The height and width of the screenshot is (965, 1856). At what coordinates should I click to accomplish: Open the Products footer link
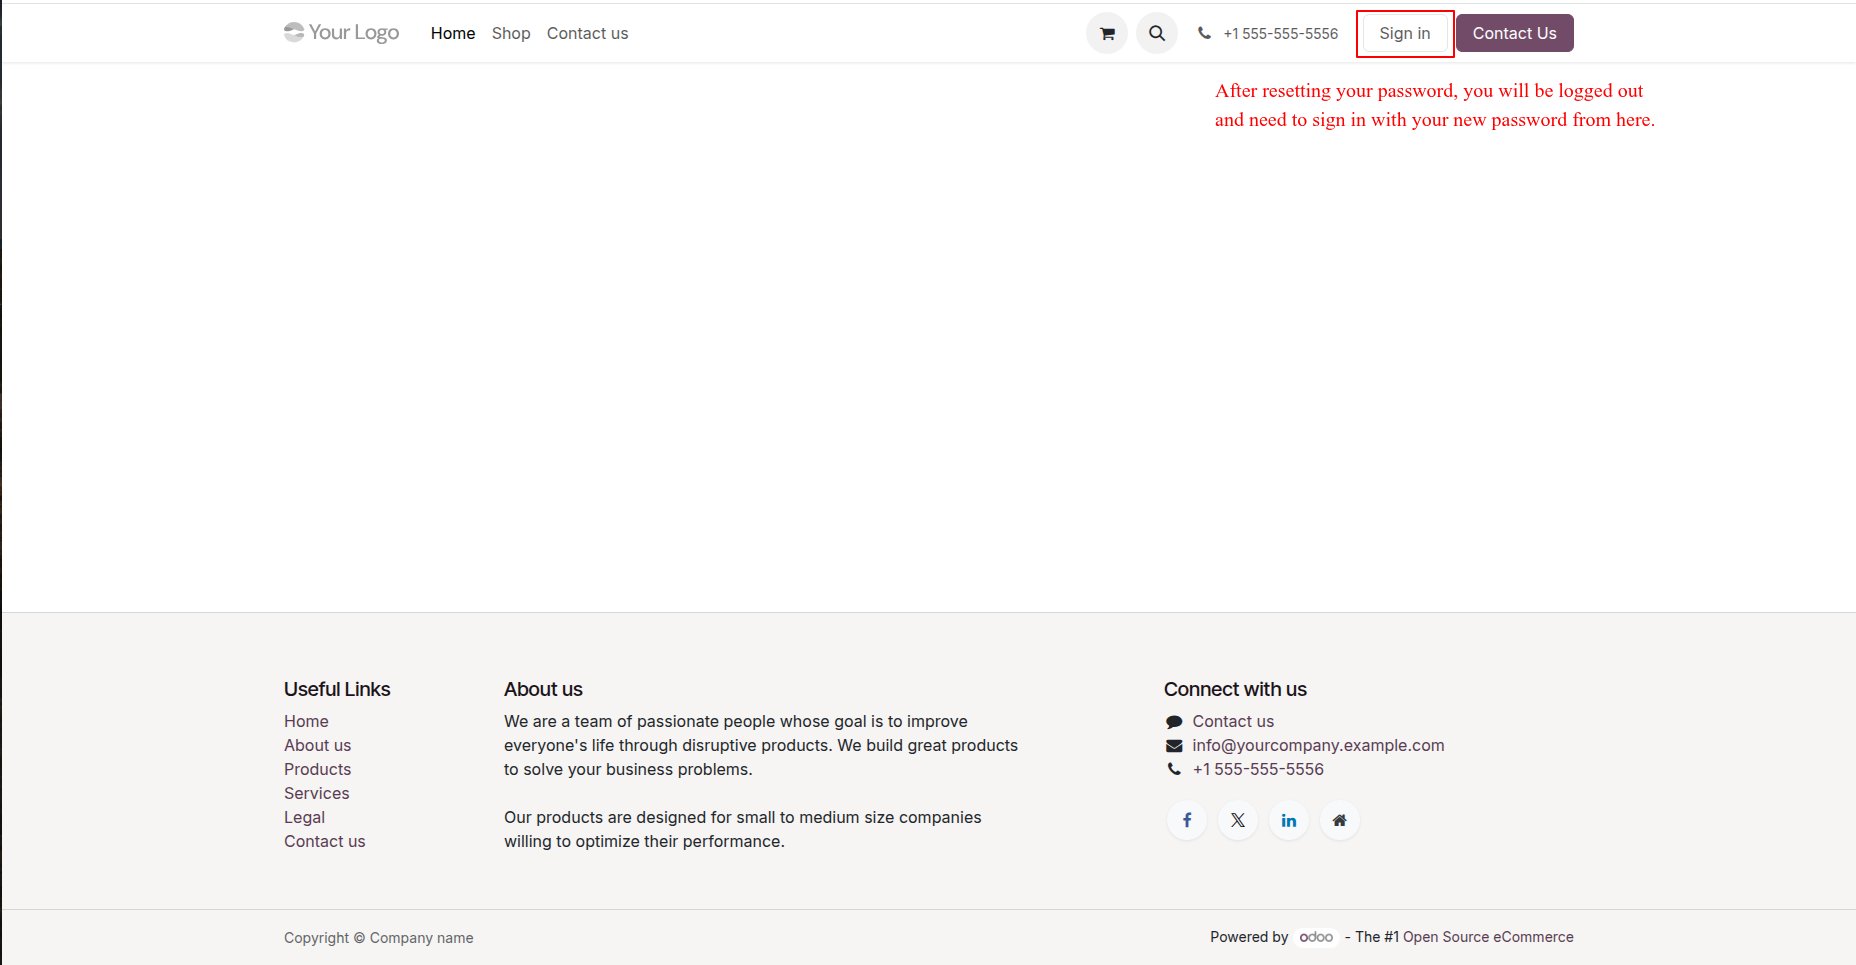coord(318,769)
